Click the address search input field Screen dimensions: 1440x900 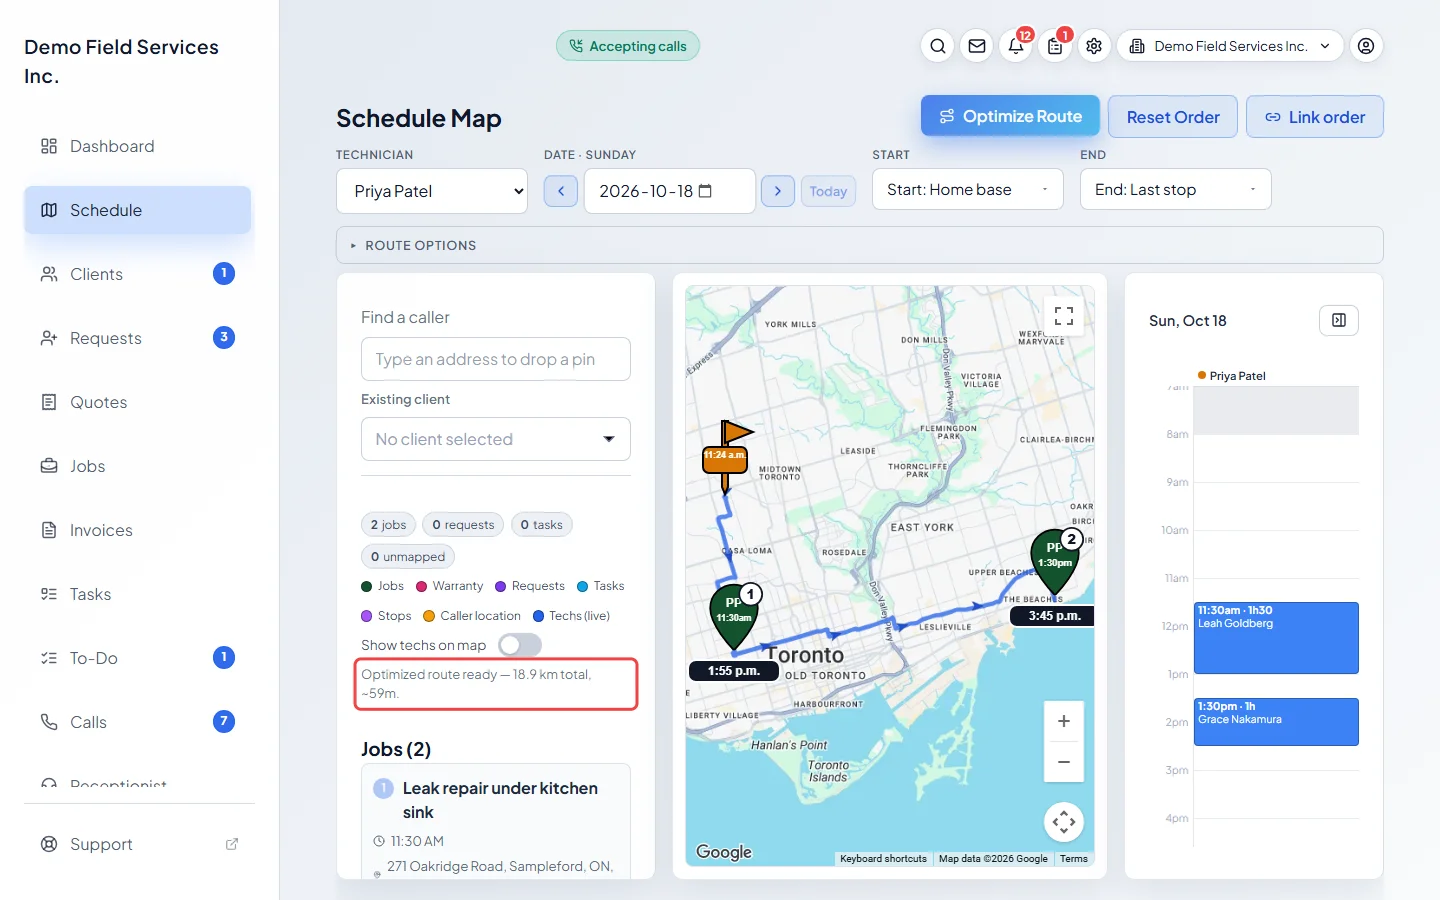(x=496, y=359)
